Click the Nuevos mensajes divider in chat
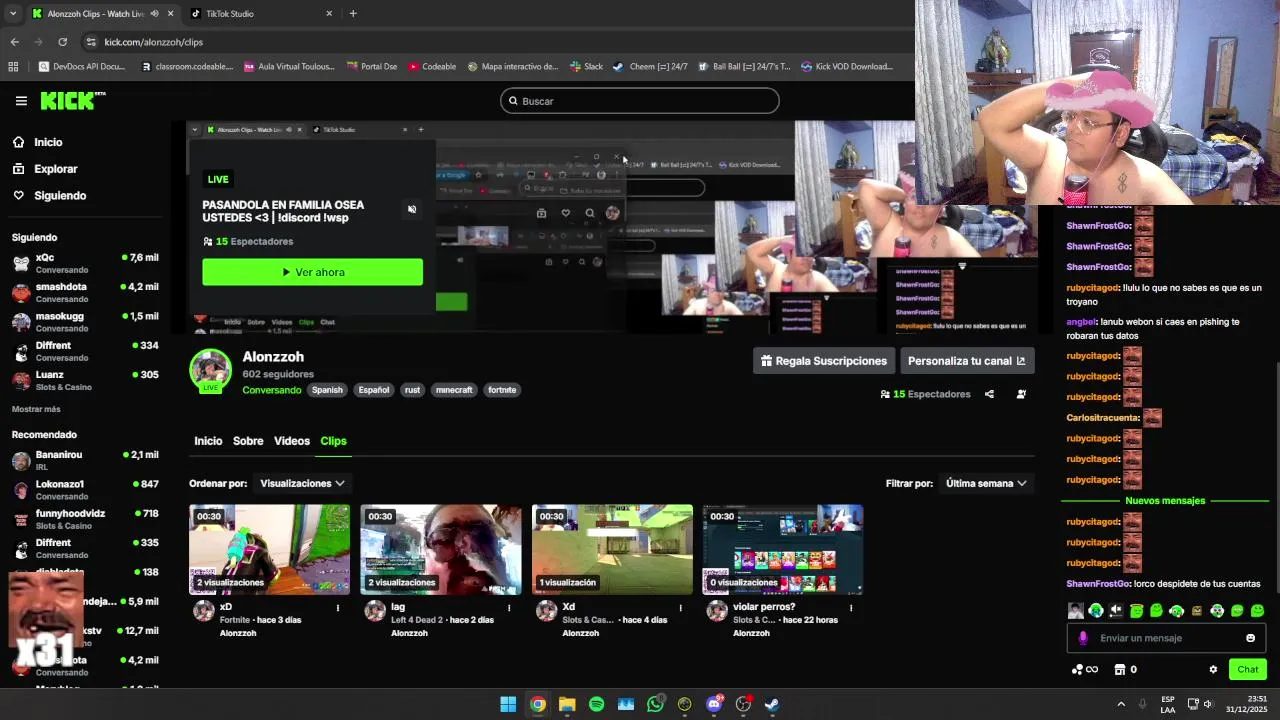The image size is (1280, 720). [1165, 500]
